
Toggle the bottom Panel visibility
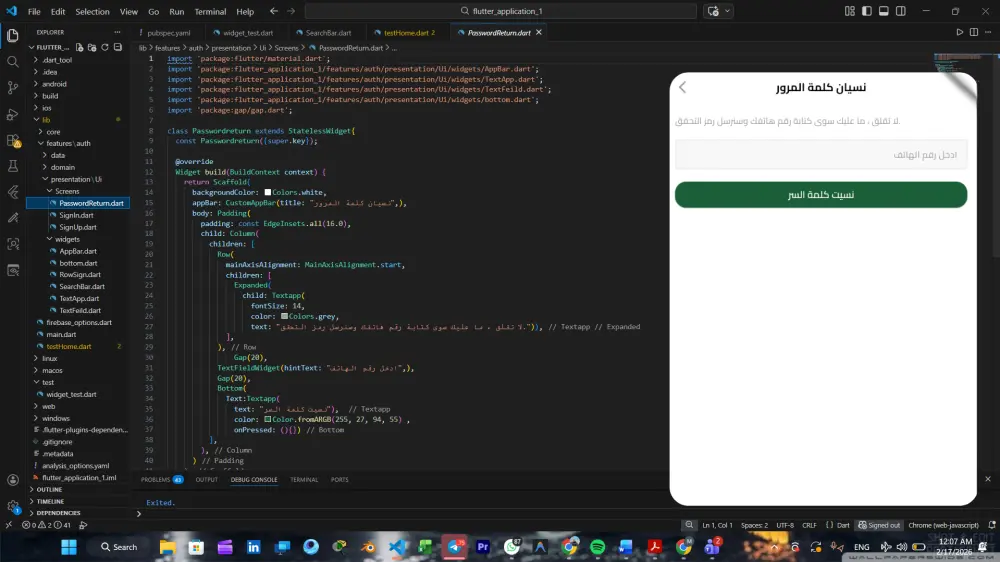[884, 11]
